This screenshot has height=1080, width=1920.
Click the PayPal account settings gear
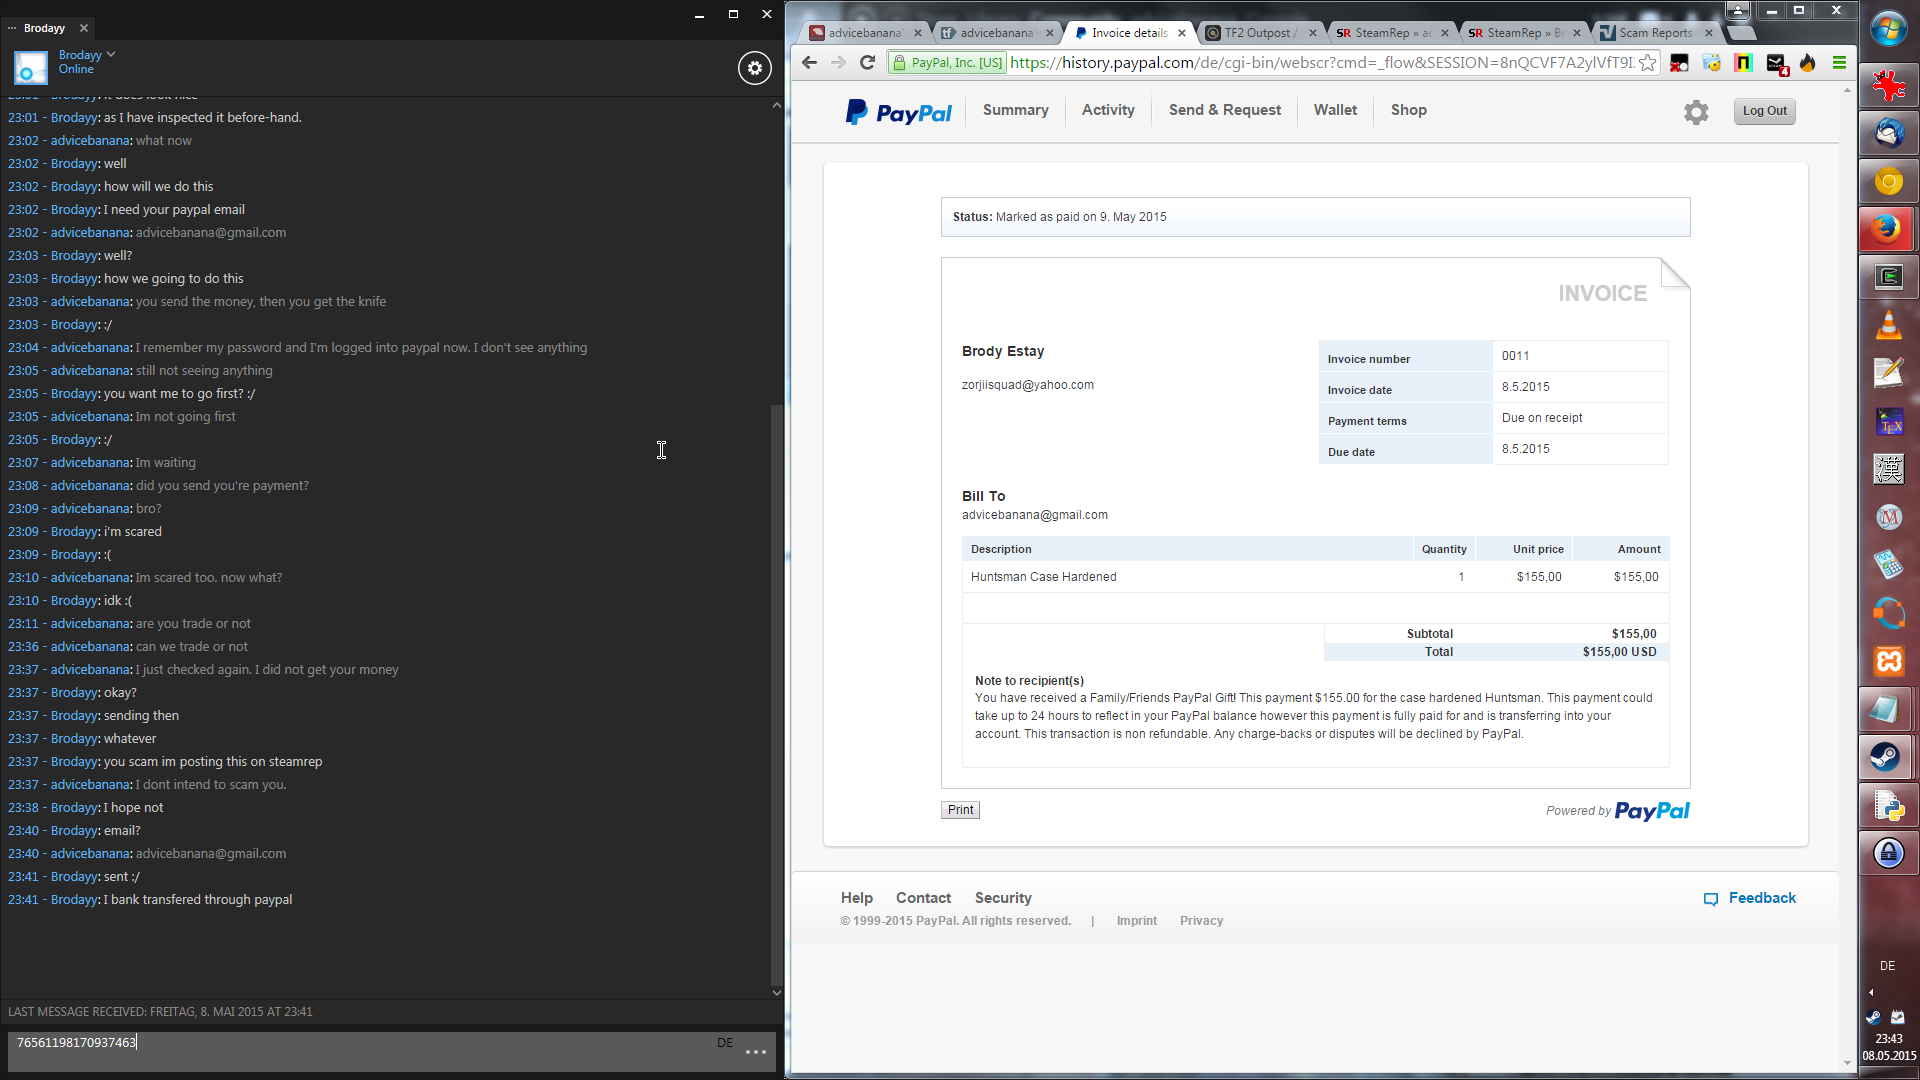tap(1696, 112)
